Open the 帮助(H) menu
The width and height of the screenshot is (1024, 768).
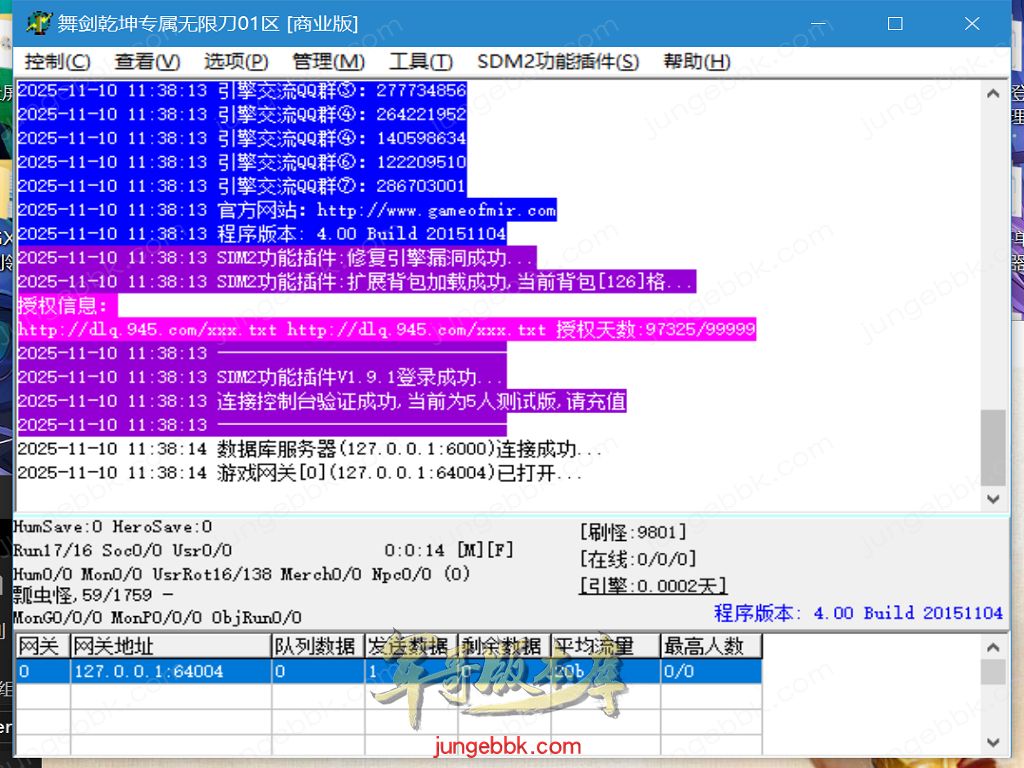point(696,62)
